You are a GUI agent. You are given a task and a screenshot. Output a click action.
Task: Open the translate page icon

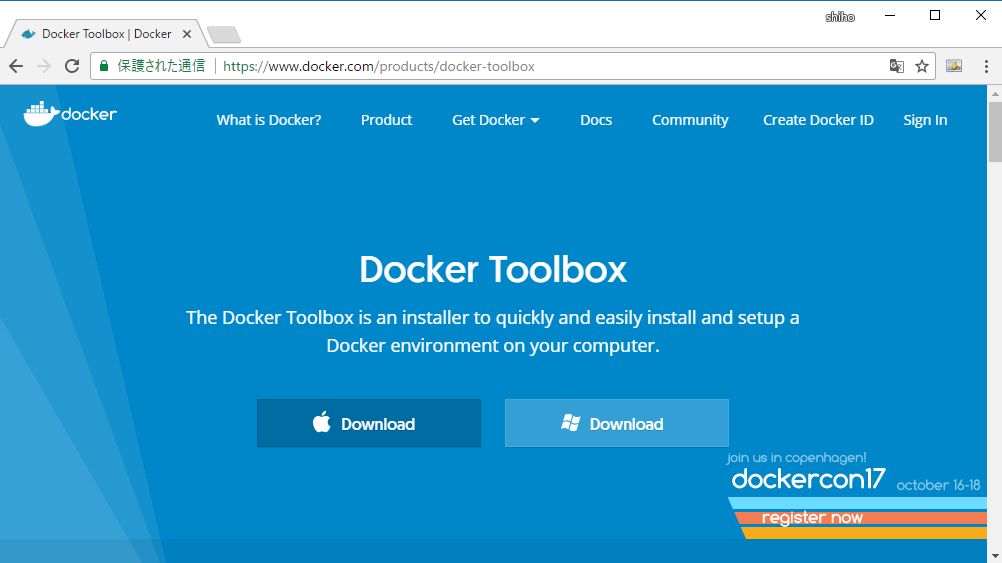(897, 66)
